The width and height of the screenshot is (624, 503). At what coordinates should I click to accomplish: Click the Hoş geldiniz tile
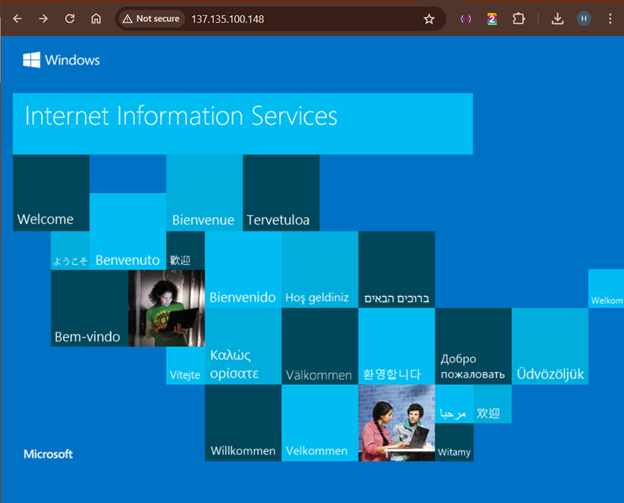(x=320, y=269)
